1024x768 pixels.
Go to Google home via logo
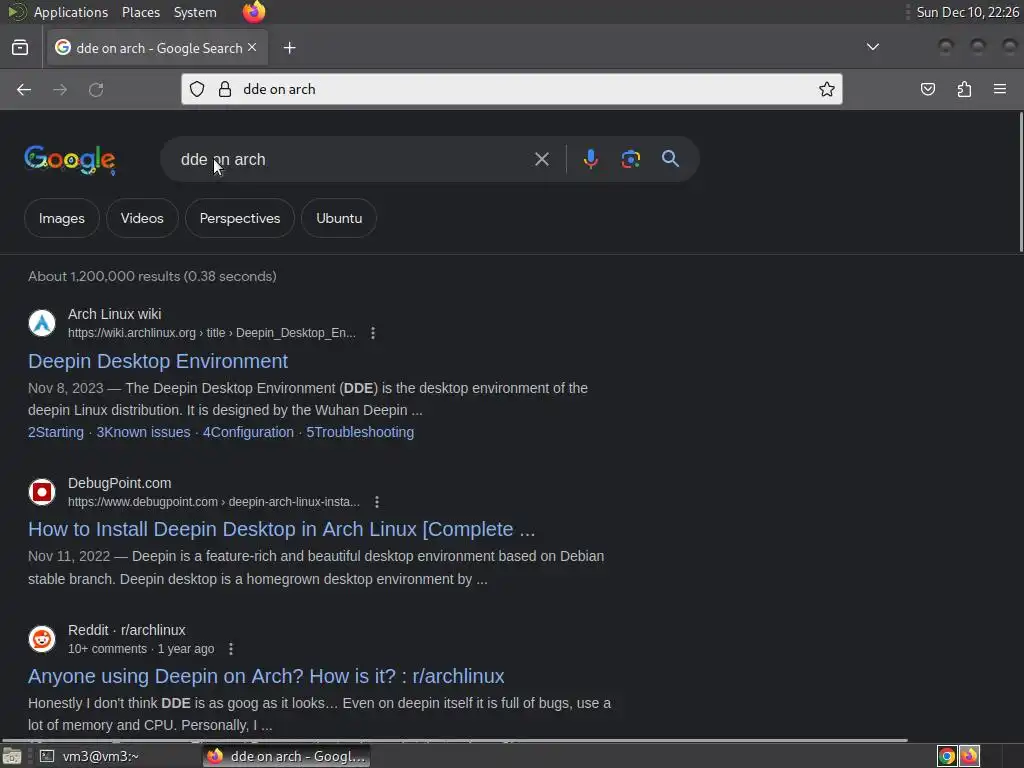(x=70, y=160)
